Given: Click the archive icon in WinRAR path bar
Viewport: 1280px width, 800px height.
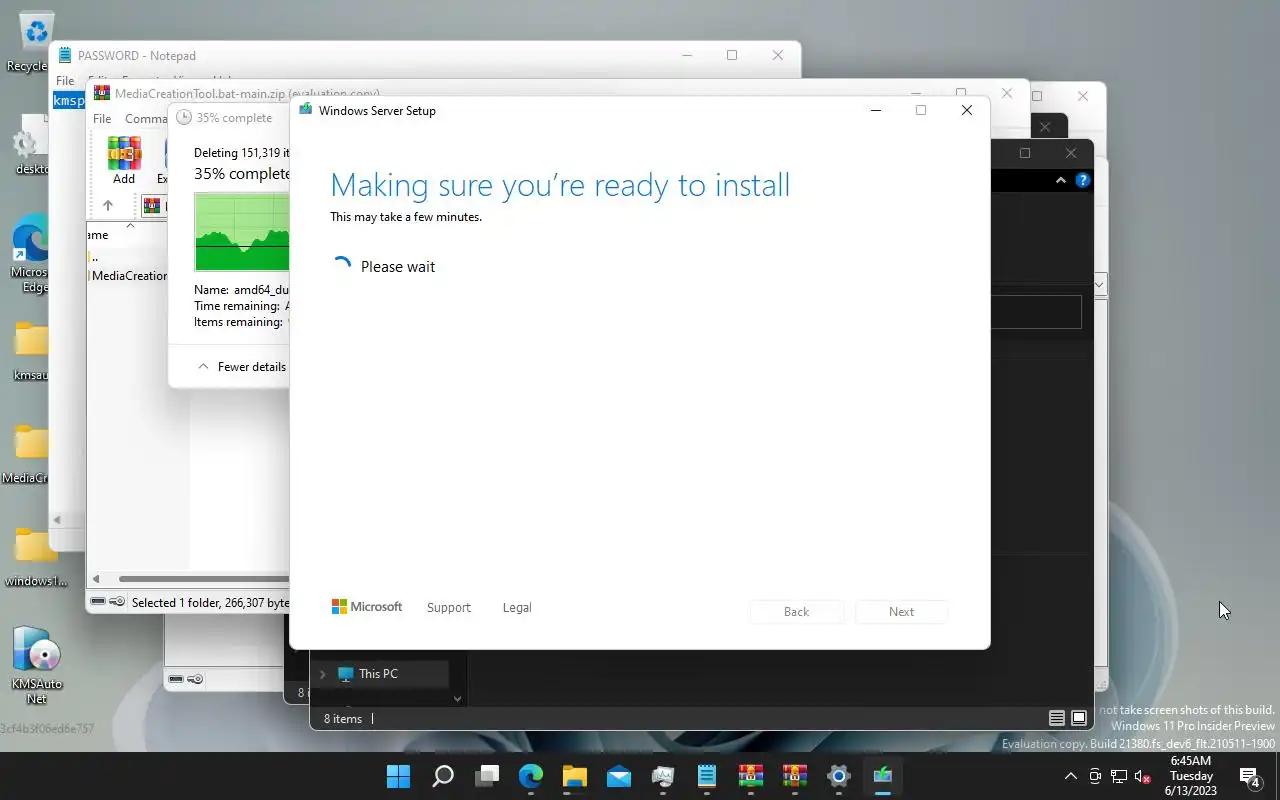Looking at the screenshot, I should tap(152, 206).
